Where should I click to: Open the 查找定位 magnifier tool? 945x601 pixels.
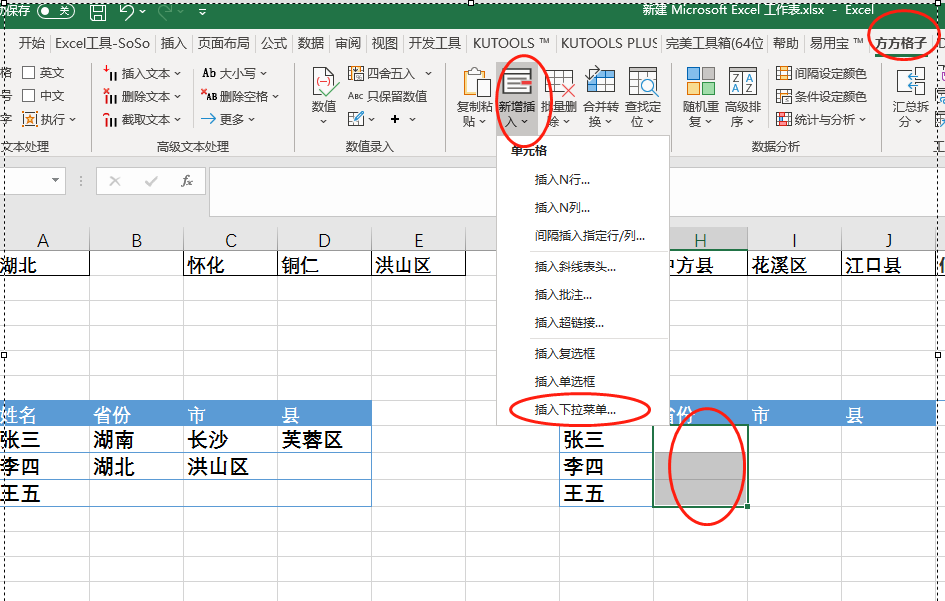642,96
